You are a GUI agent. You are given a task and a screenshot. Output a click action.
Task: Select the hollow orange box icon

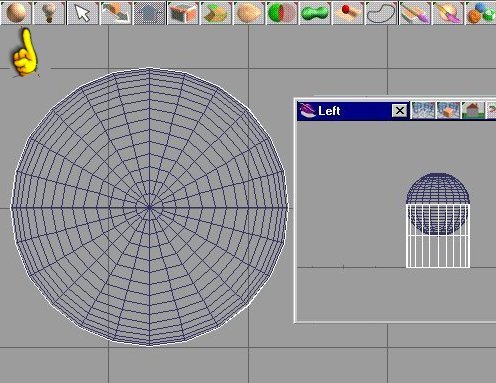point(182,13)
